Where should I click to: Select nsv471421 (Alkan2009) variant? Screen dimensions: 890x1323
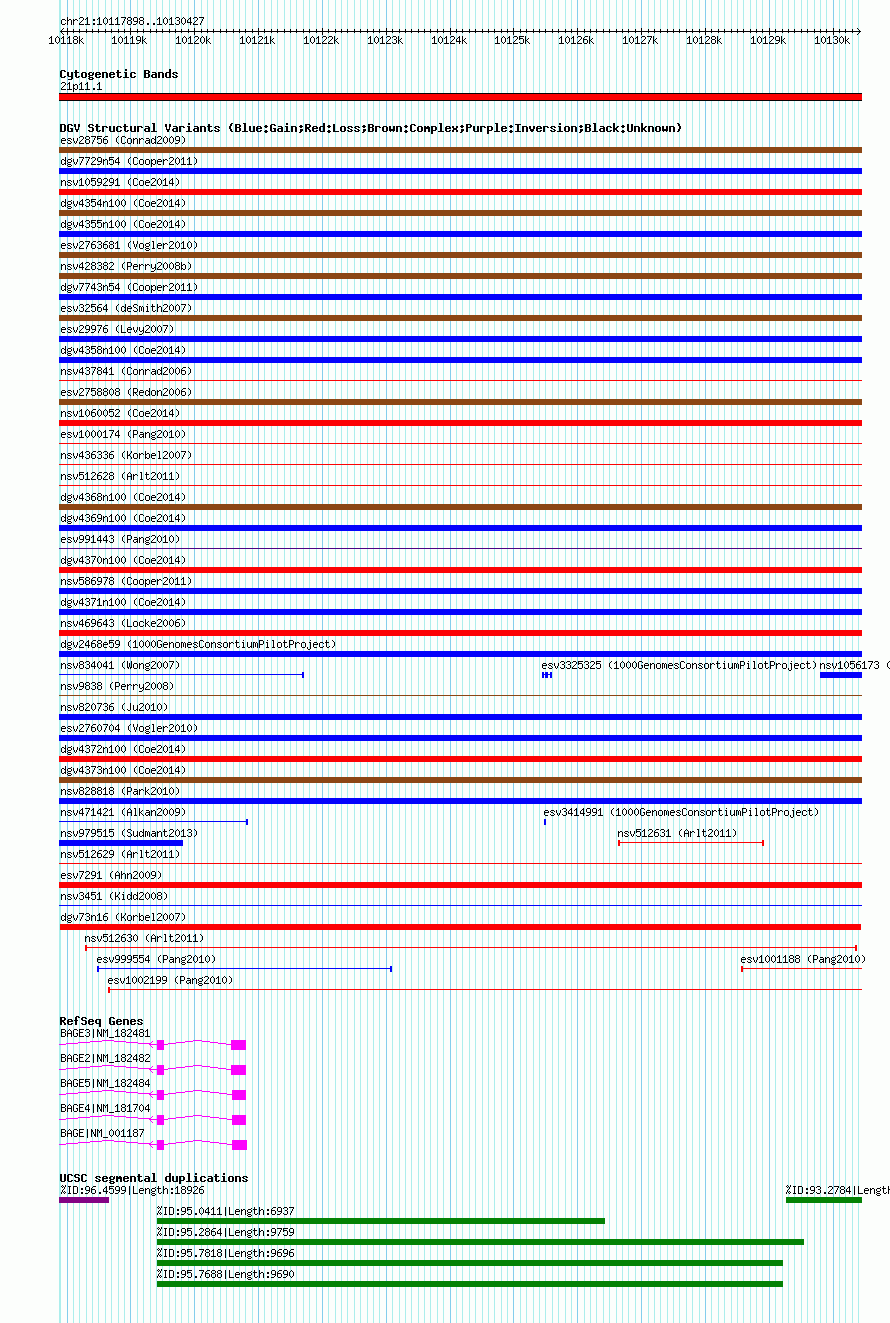123,812
